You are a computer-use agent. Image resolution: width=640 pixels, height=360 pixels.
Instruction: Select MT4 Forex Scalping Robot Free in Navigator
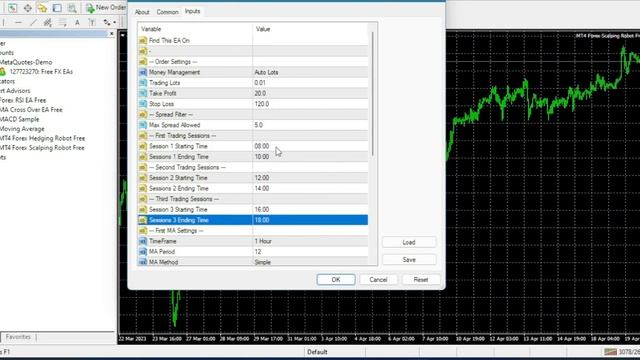(x=42, y=148)
